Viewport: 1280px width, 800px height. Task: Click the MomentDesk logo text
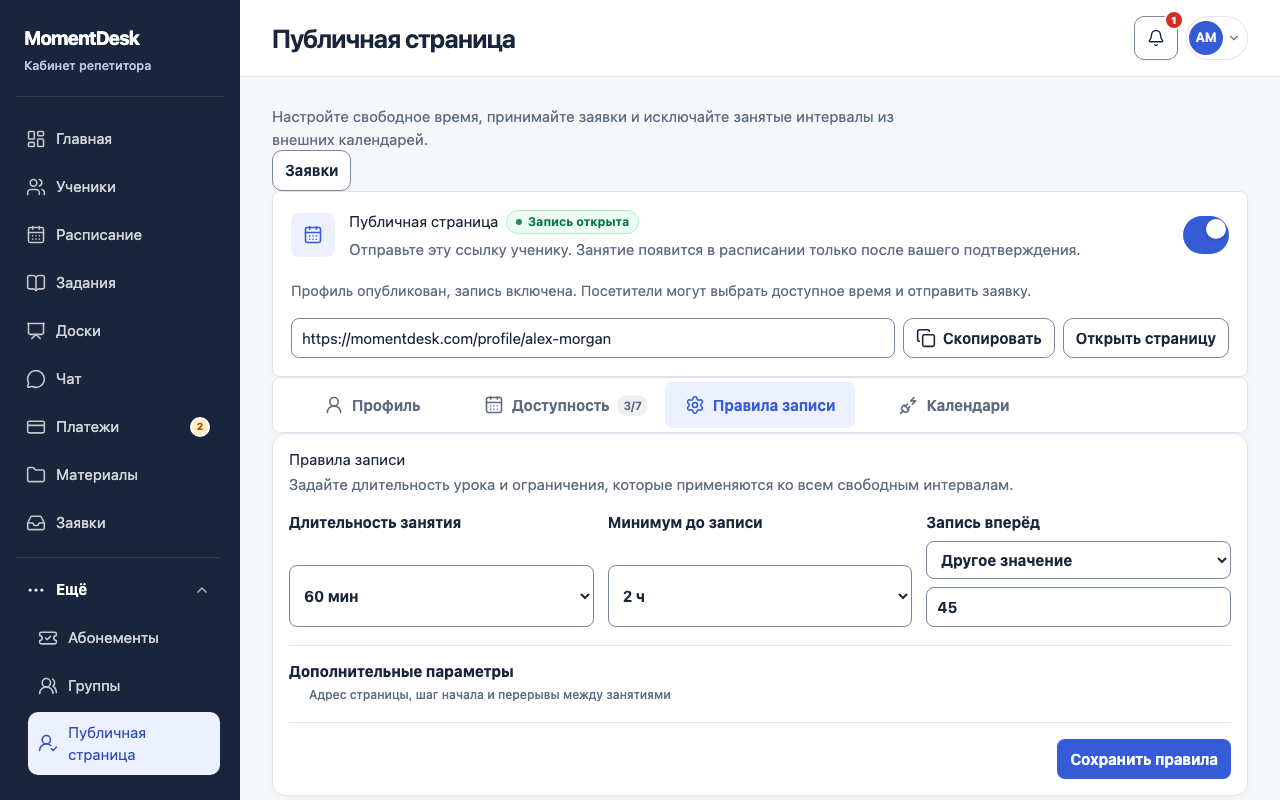pos(82,39)
